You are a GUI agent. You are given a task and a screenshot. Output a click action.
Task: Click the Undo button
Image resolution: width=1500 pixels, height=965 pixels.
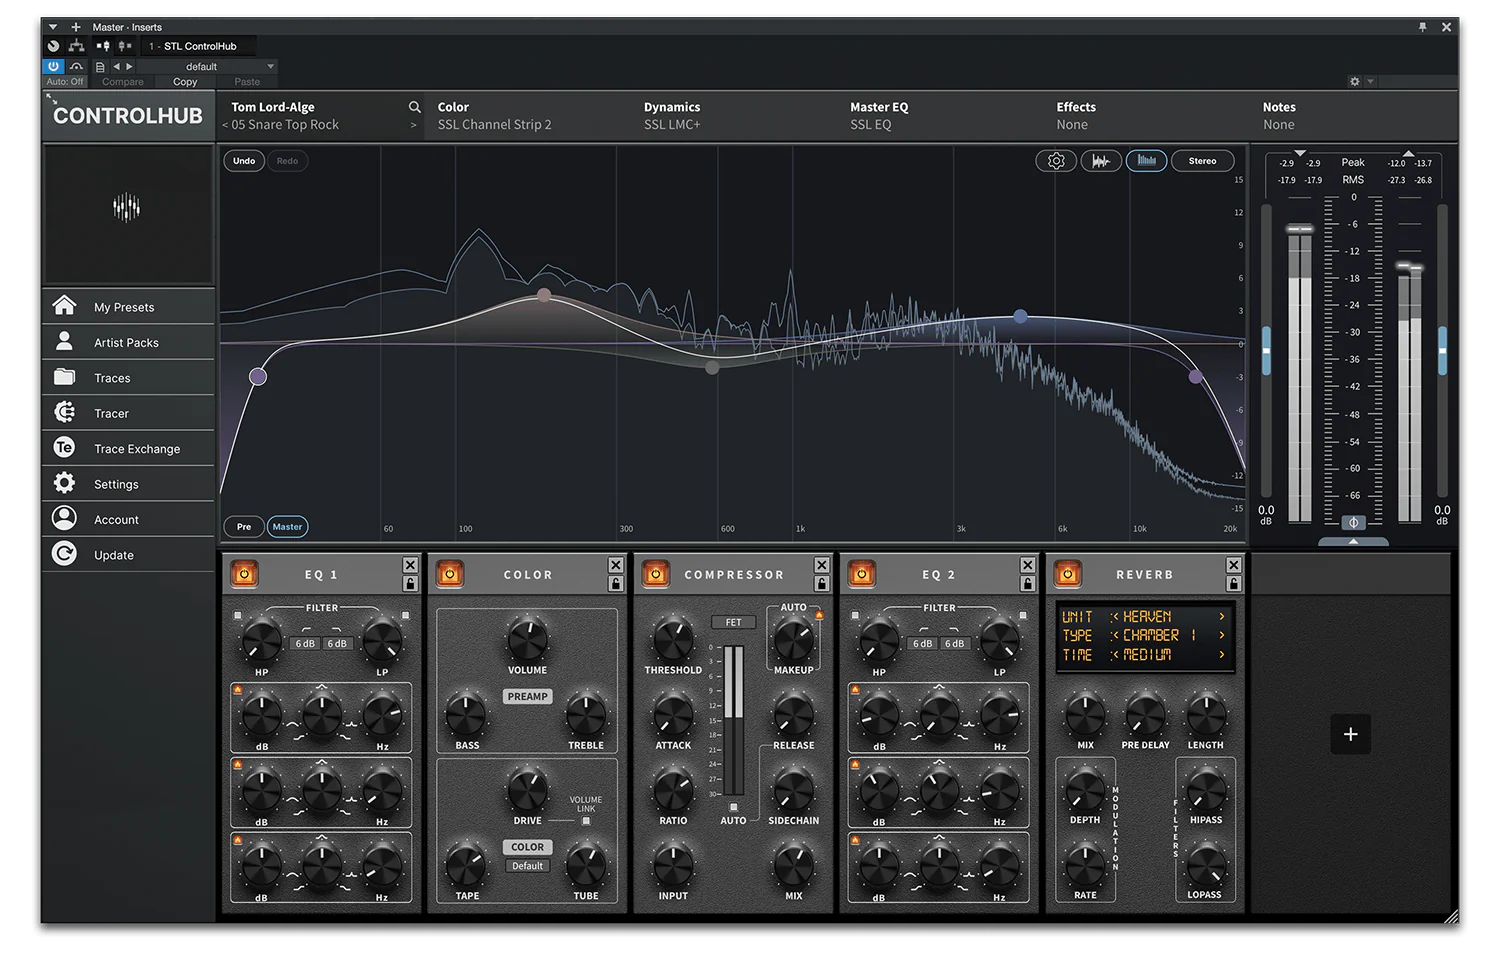(244, 161)
